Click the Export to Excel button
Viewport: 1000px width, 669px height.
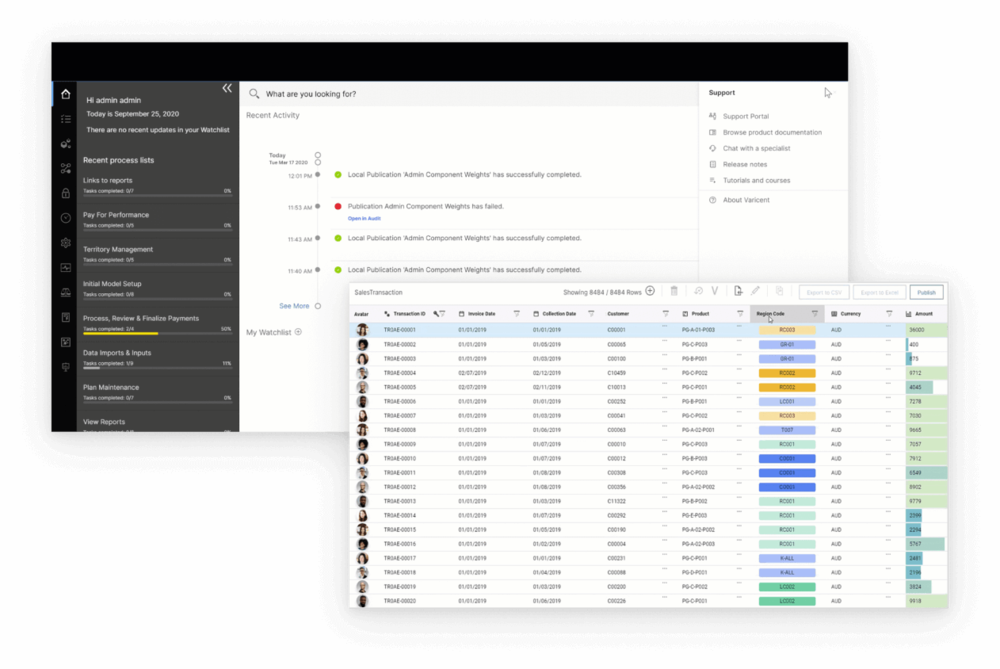tap(879, 292)
